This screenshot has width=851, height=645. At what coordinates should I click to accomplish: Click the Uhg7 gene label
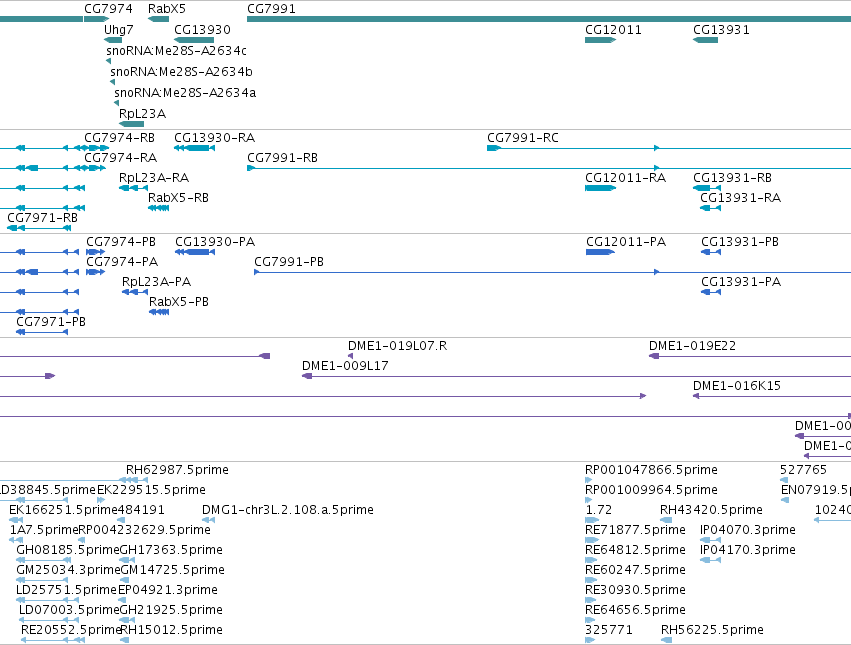coord(118,29)
